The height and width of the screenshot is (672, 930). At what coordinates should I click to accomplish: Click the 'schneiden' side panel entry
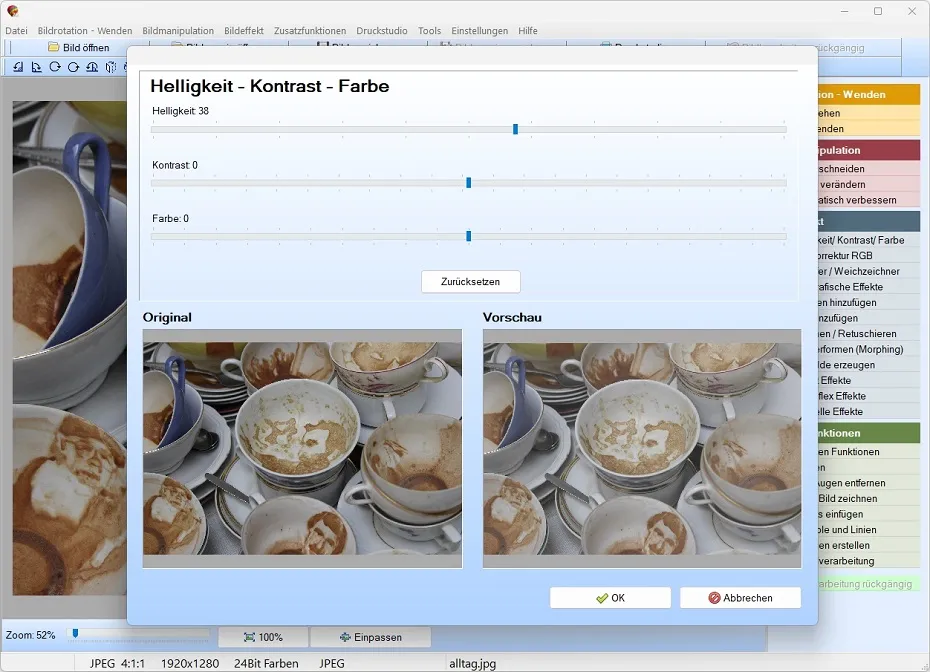tap(869, 169)
